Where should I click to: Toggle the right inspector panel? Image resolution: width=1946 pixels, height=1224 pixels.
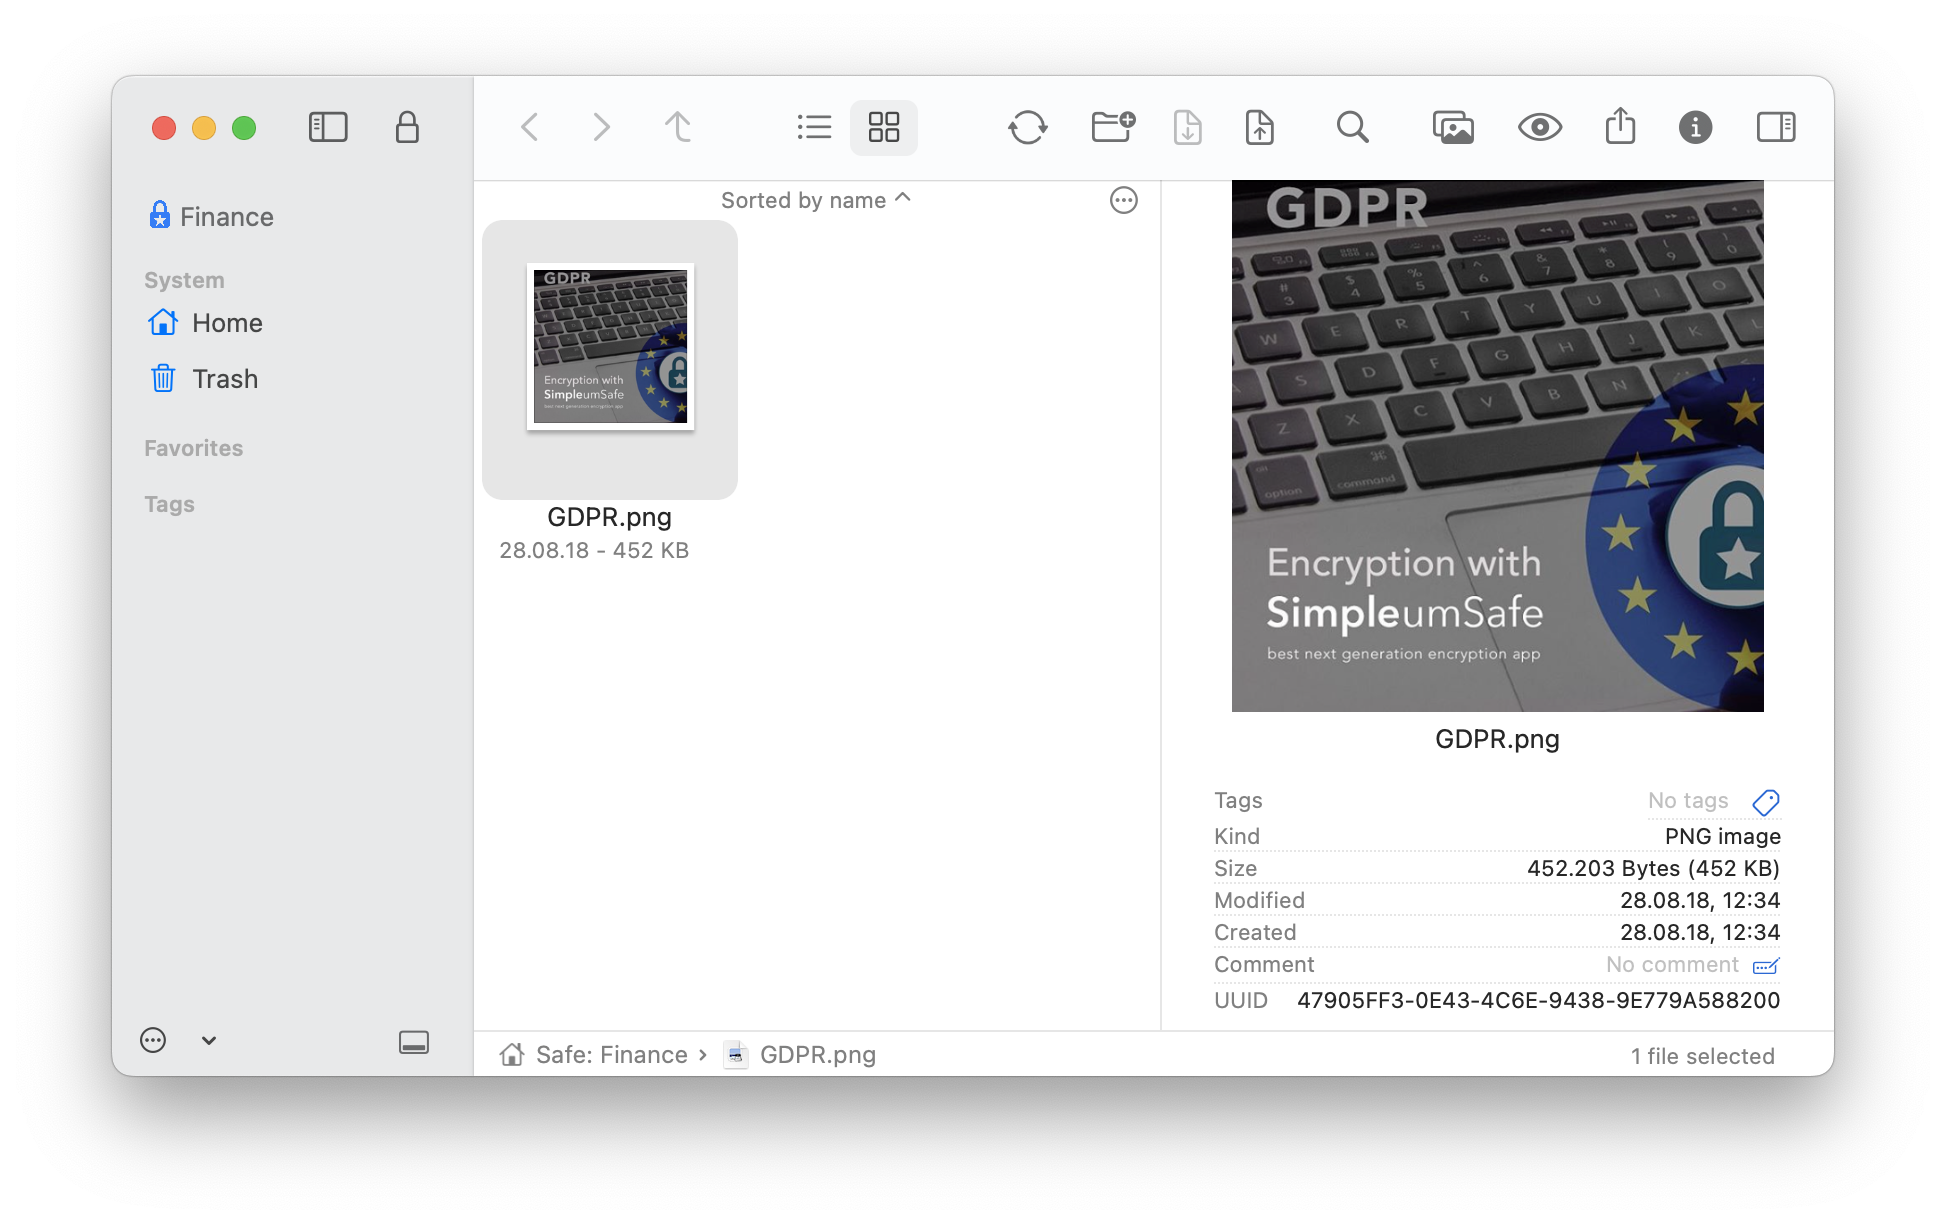click(1776, 127)
